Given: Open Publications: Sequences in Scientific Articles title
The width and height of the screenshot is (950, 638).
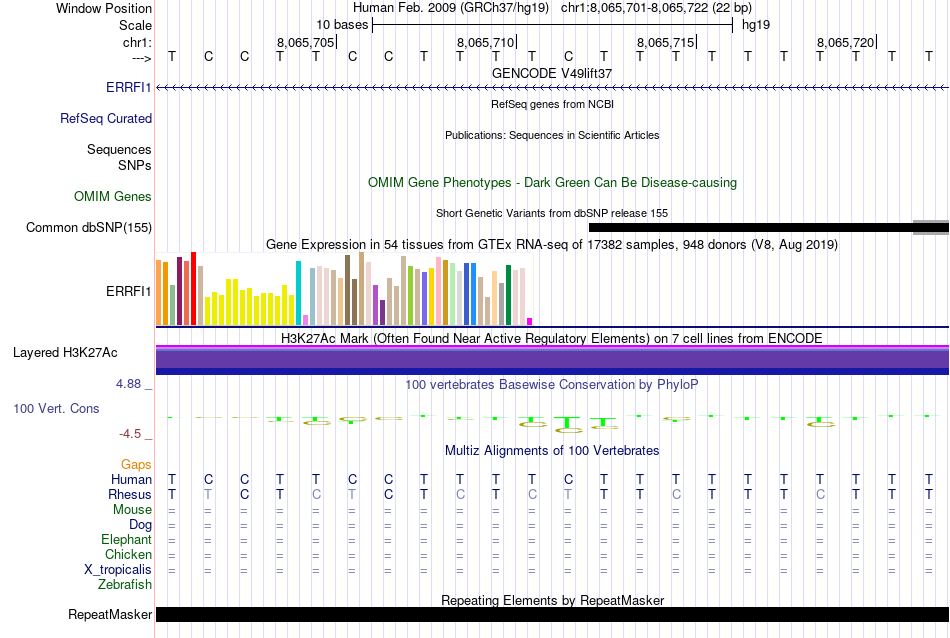Looking at the screenshot, I should pyautogui.click(x=552, y=135).
